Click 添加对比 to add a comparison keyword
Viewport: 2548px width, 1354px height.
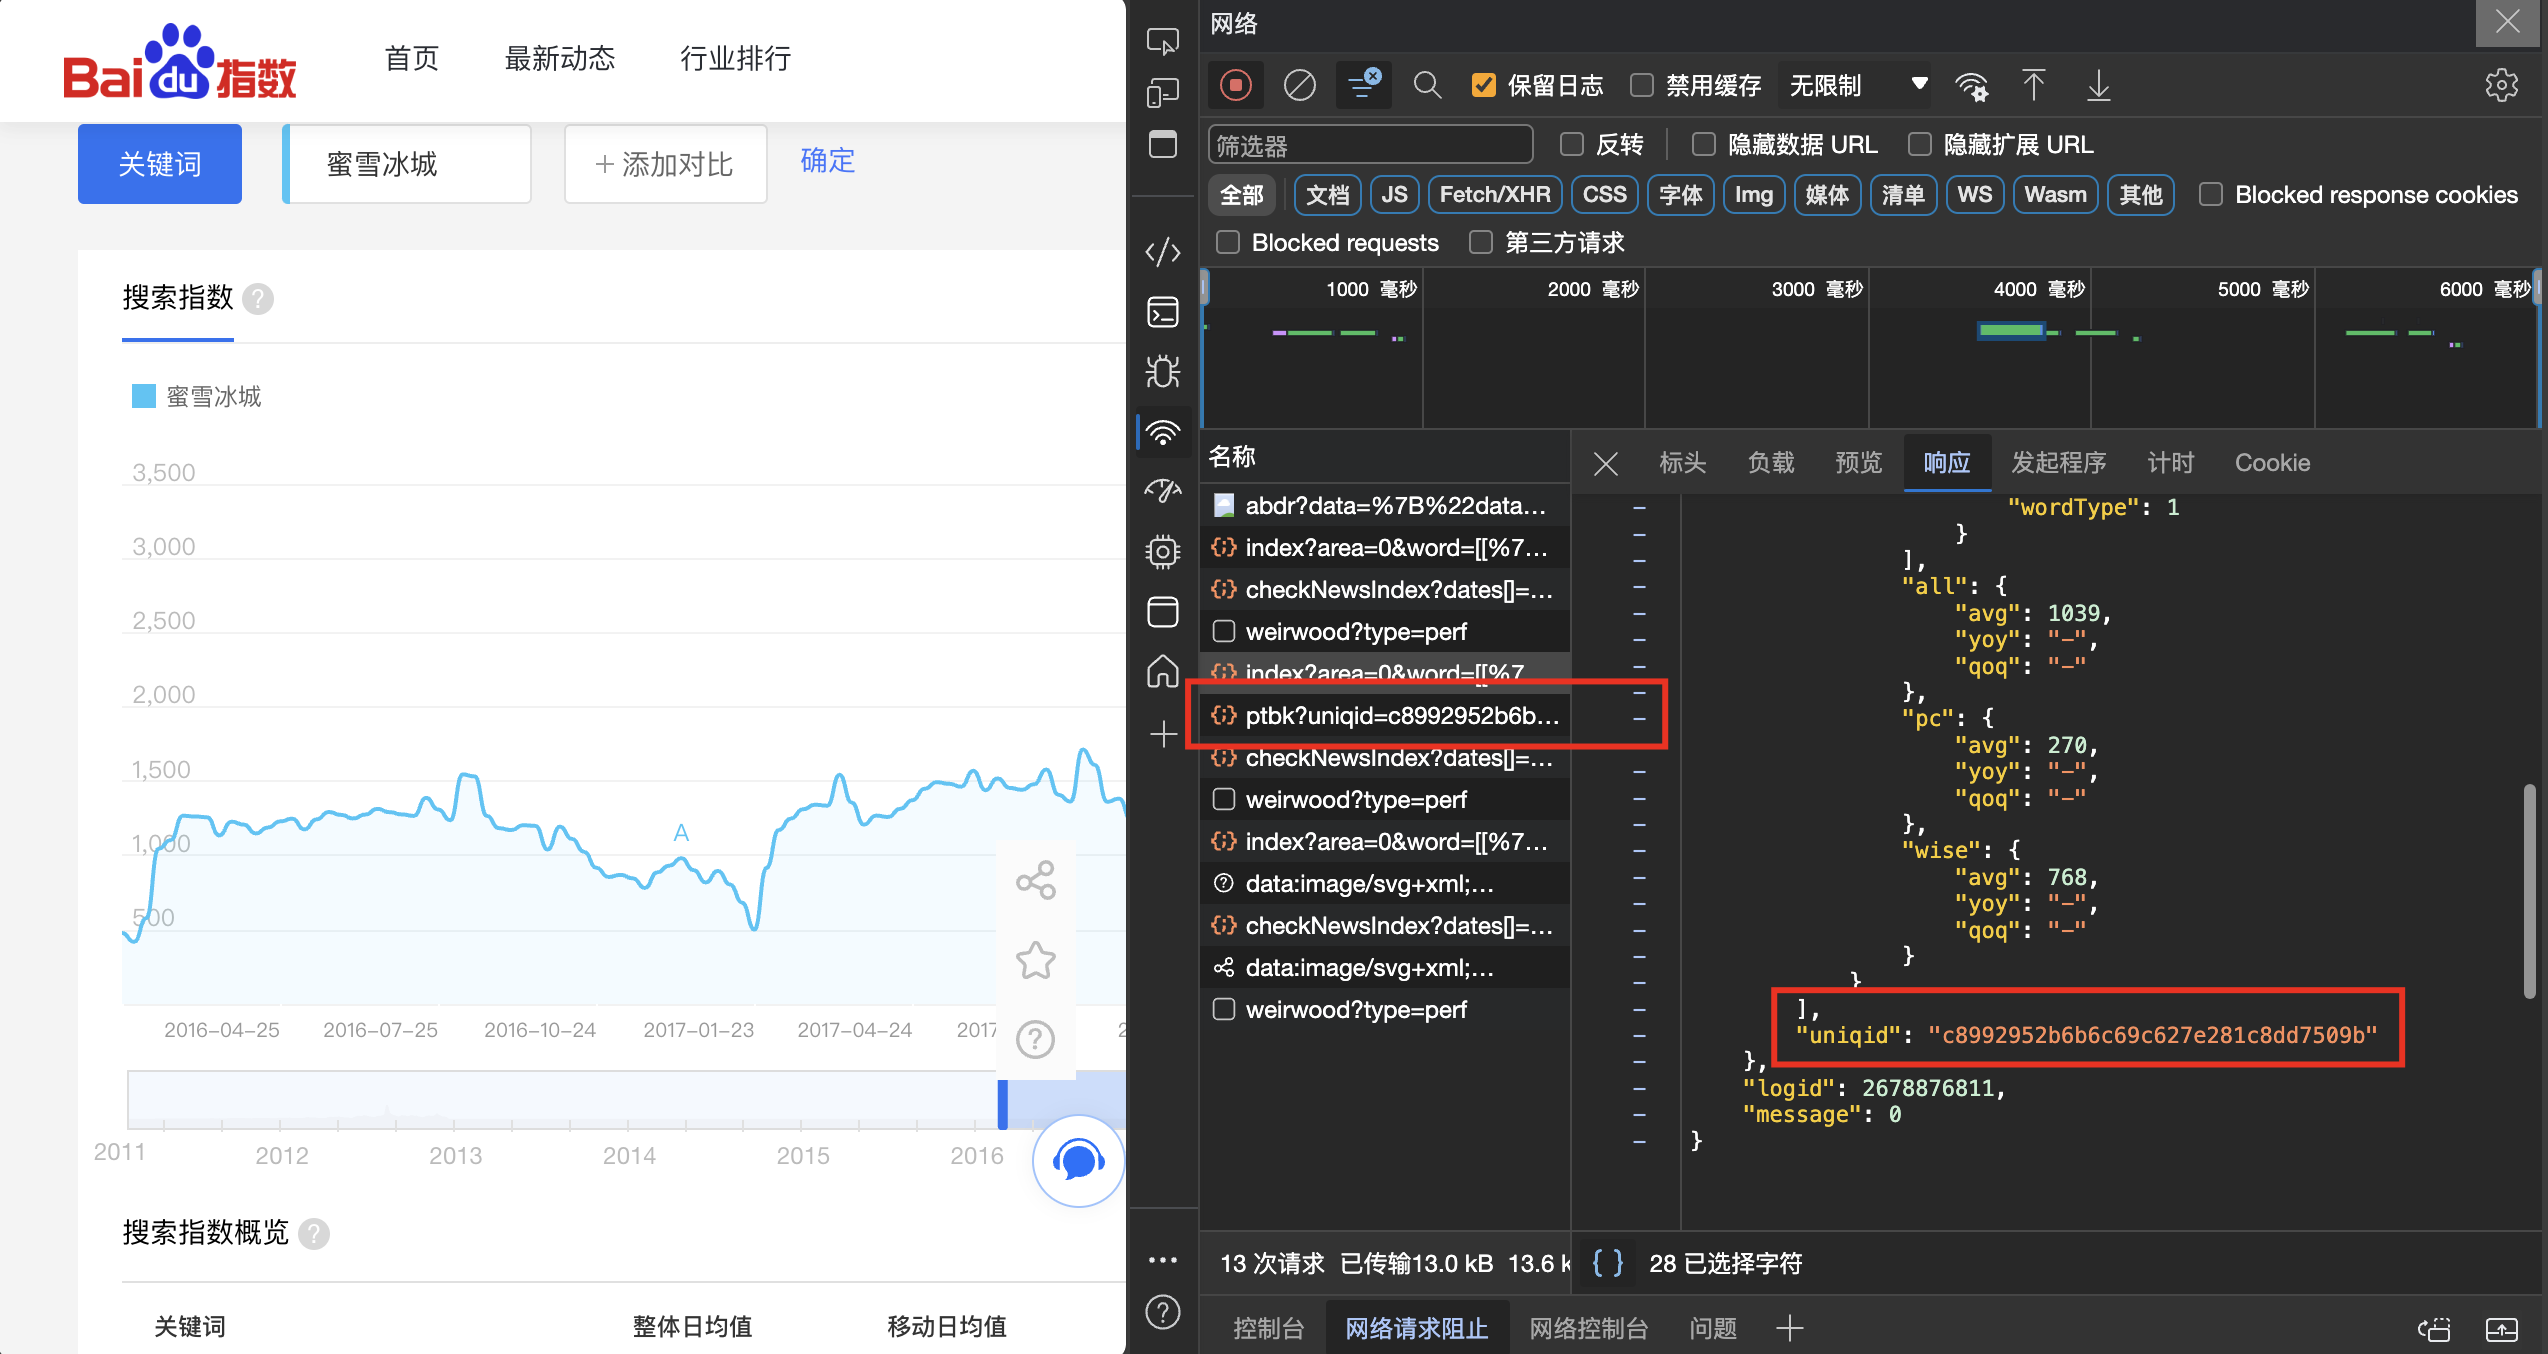664,164
